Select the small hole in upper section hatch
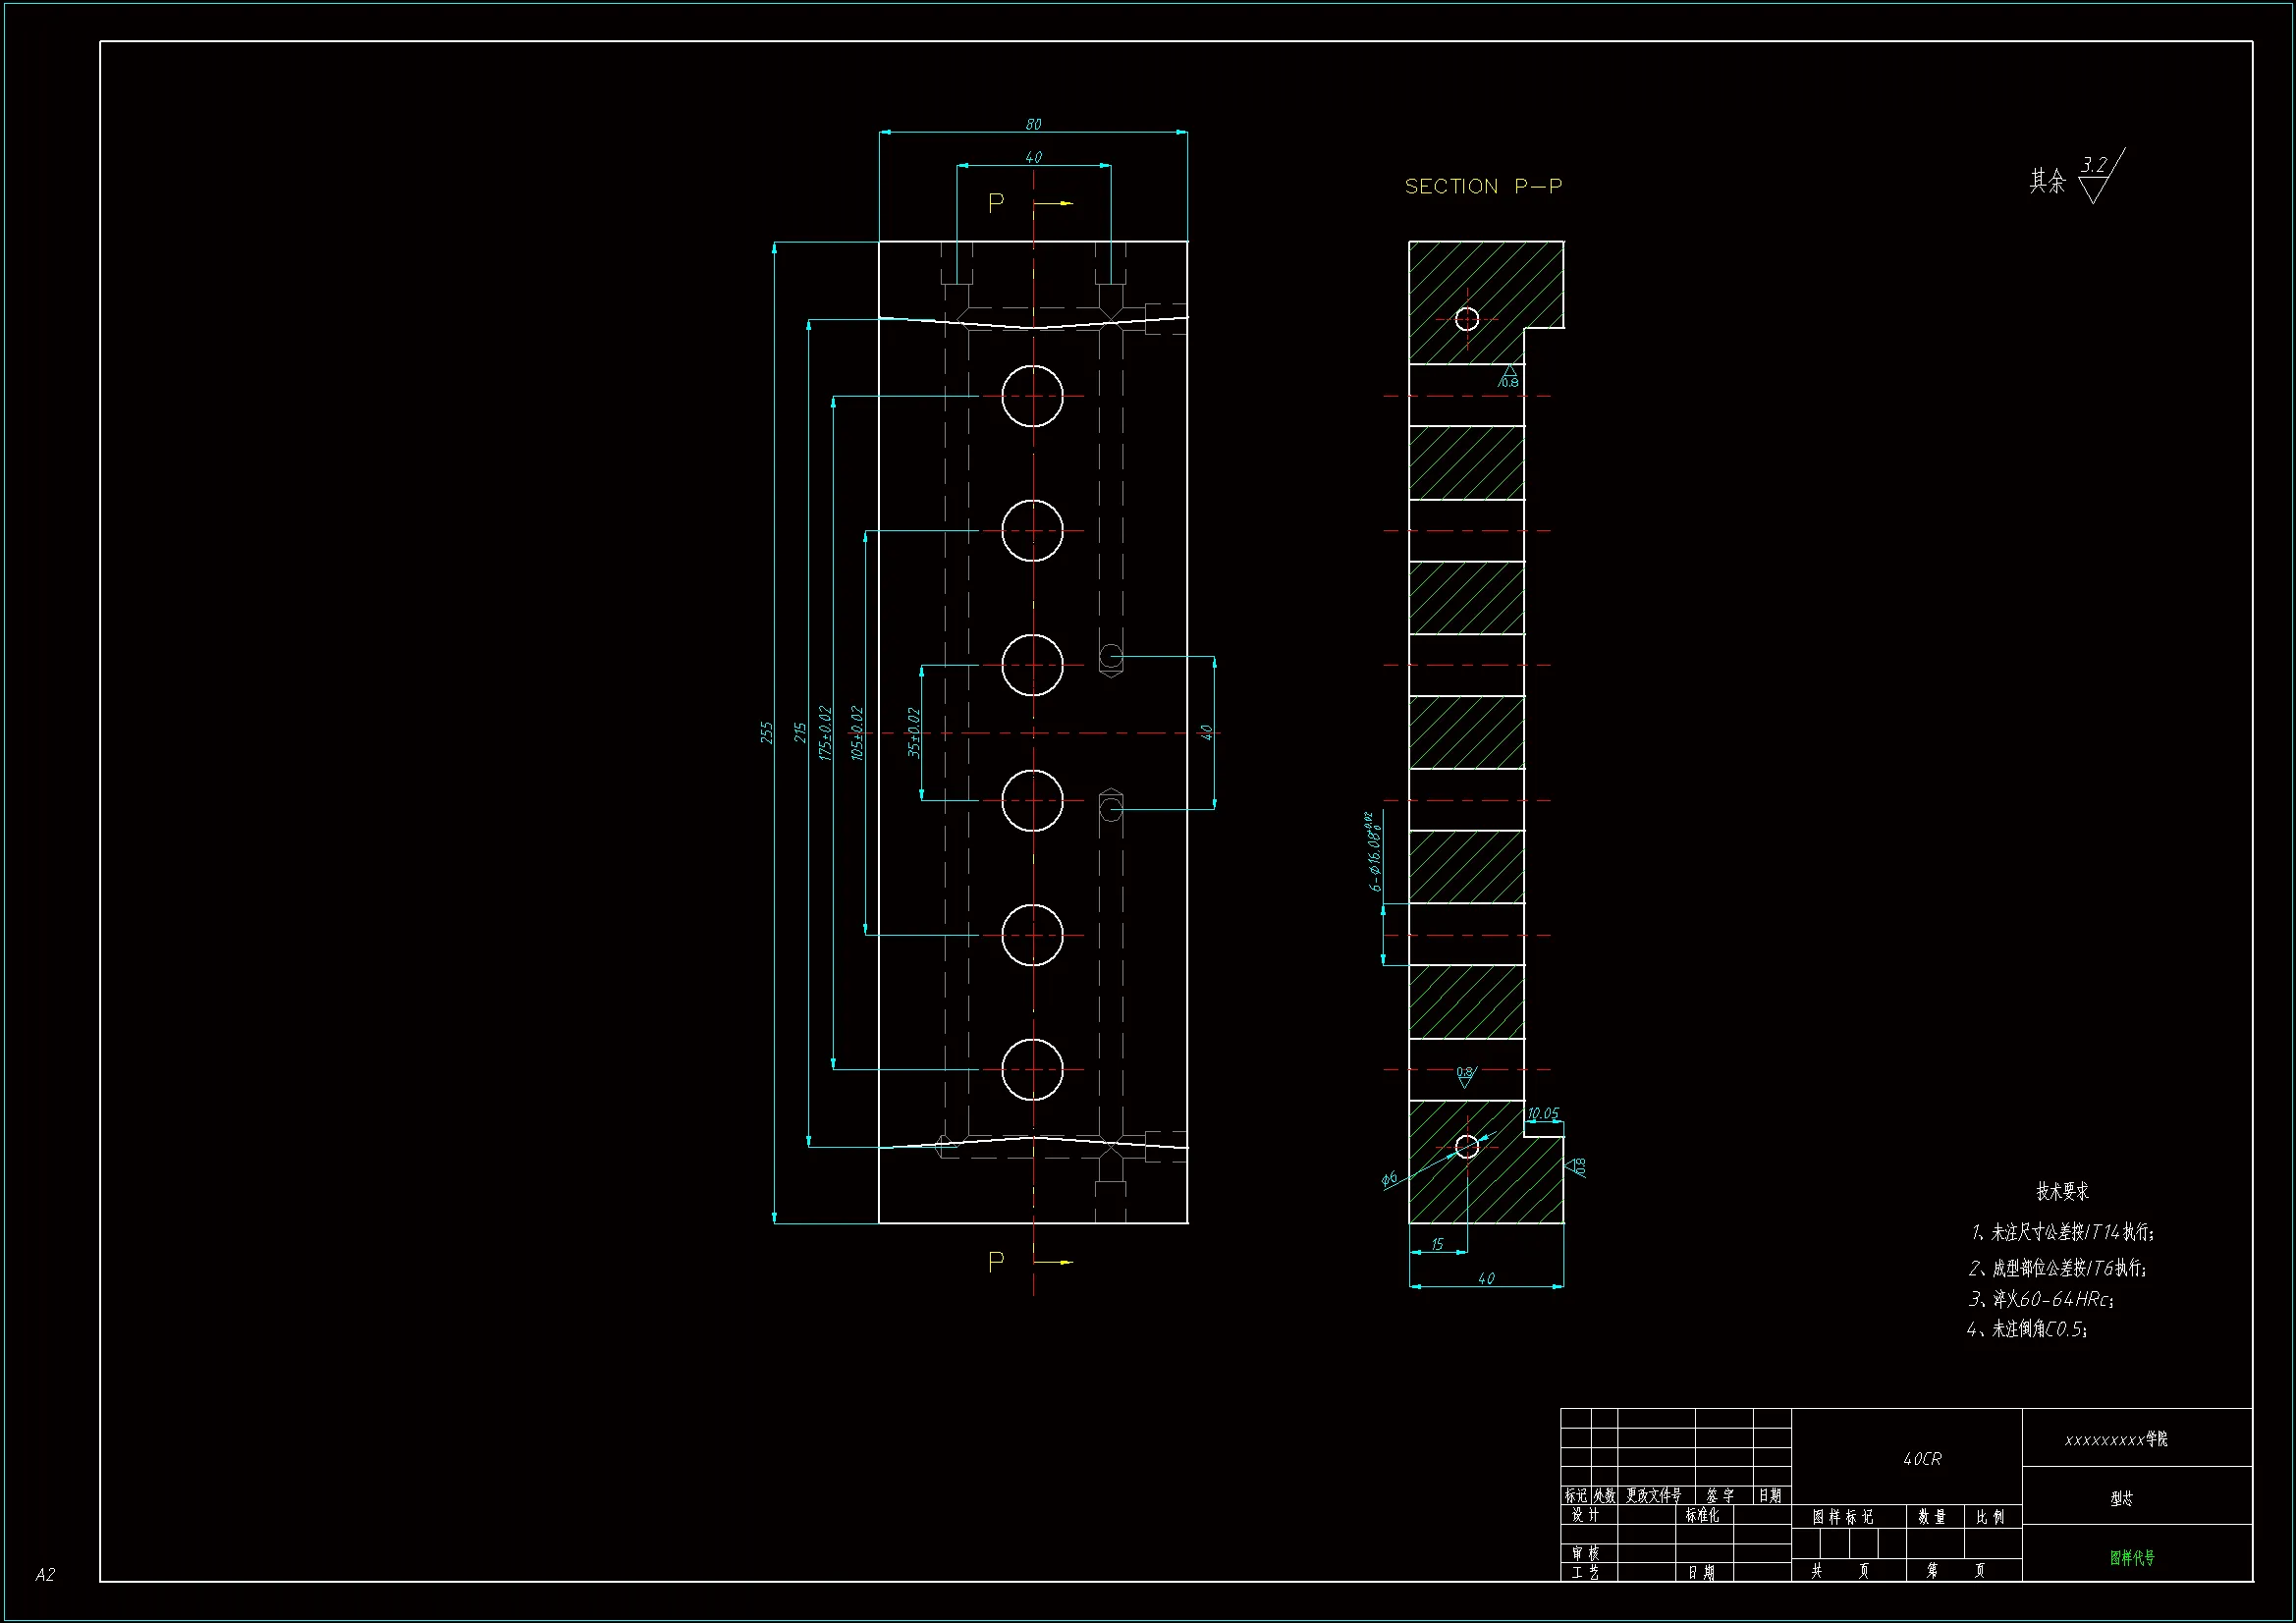2296x1623 pixels. coord(1466,319)
